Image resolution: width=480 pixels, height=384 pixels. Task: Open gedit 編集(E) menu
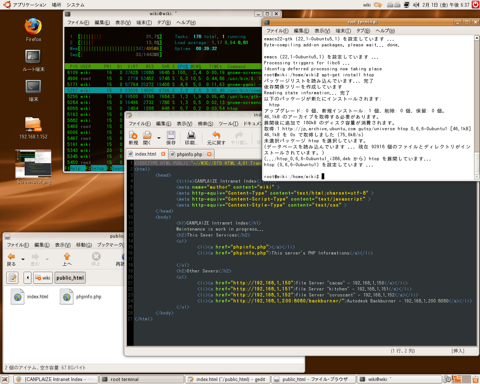click(x=163, y=124)
